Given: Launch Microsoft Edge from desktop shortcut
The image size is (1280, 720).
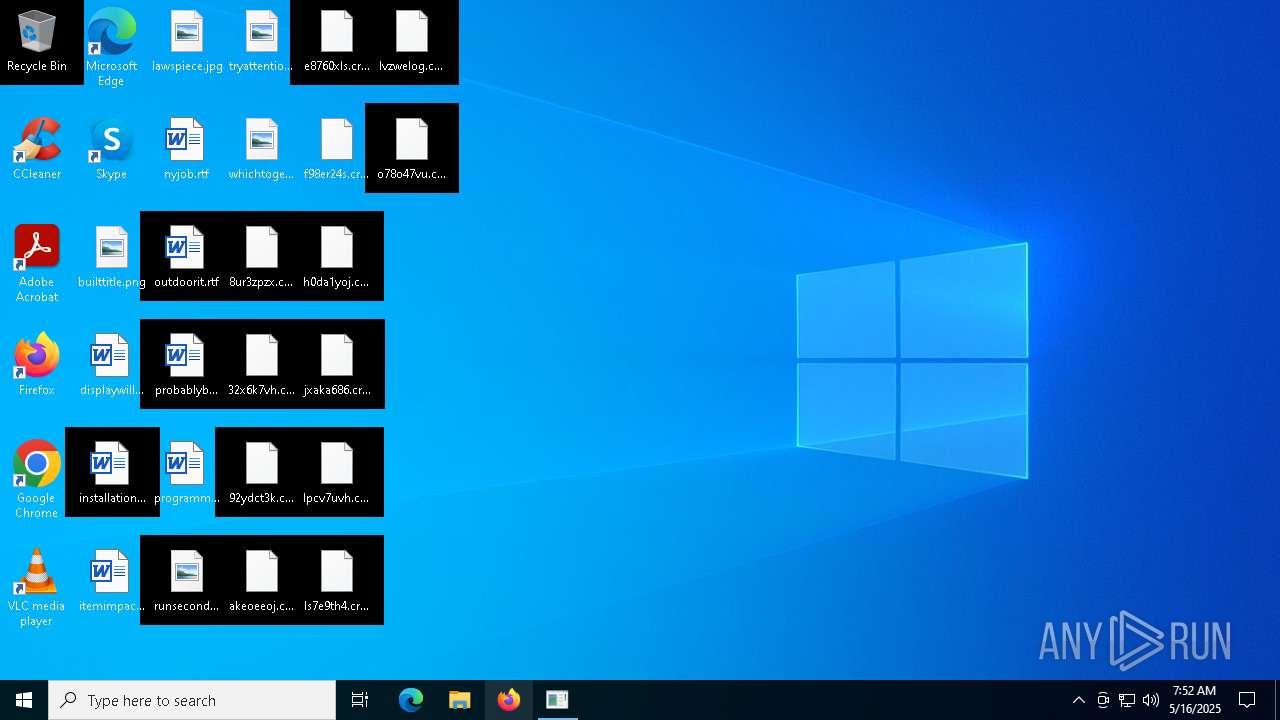Looking at the screenshot, I should 111,47.
